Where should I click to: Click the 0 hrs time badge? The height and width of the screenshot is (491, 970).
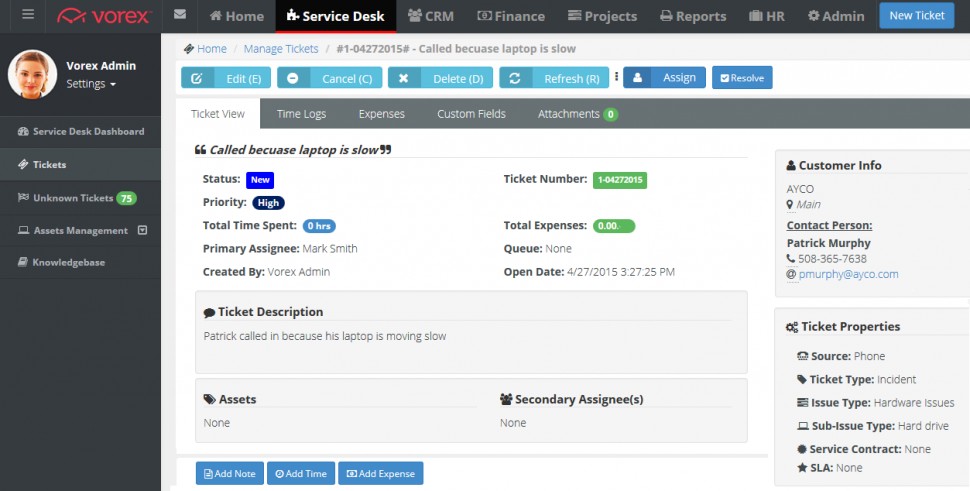click(319, 226)
